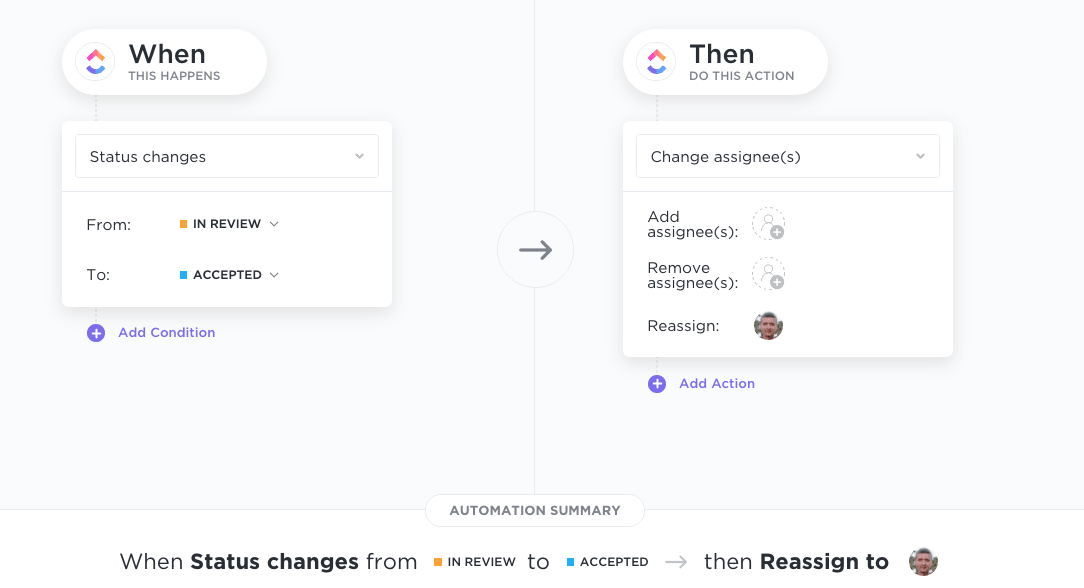This screenshot has height=588, width=1084.
Task: Click the center right-arrow circle icon
Action: (535, 249)
